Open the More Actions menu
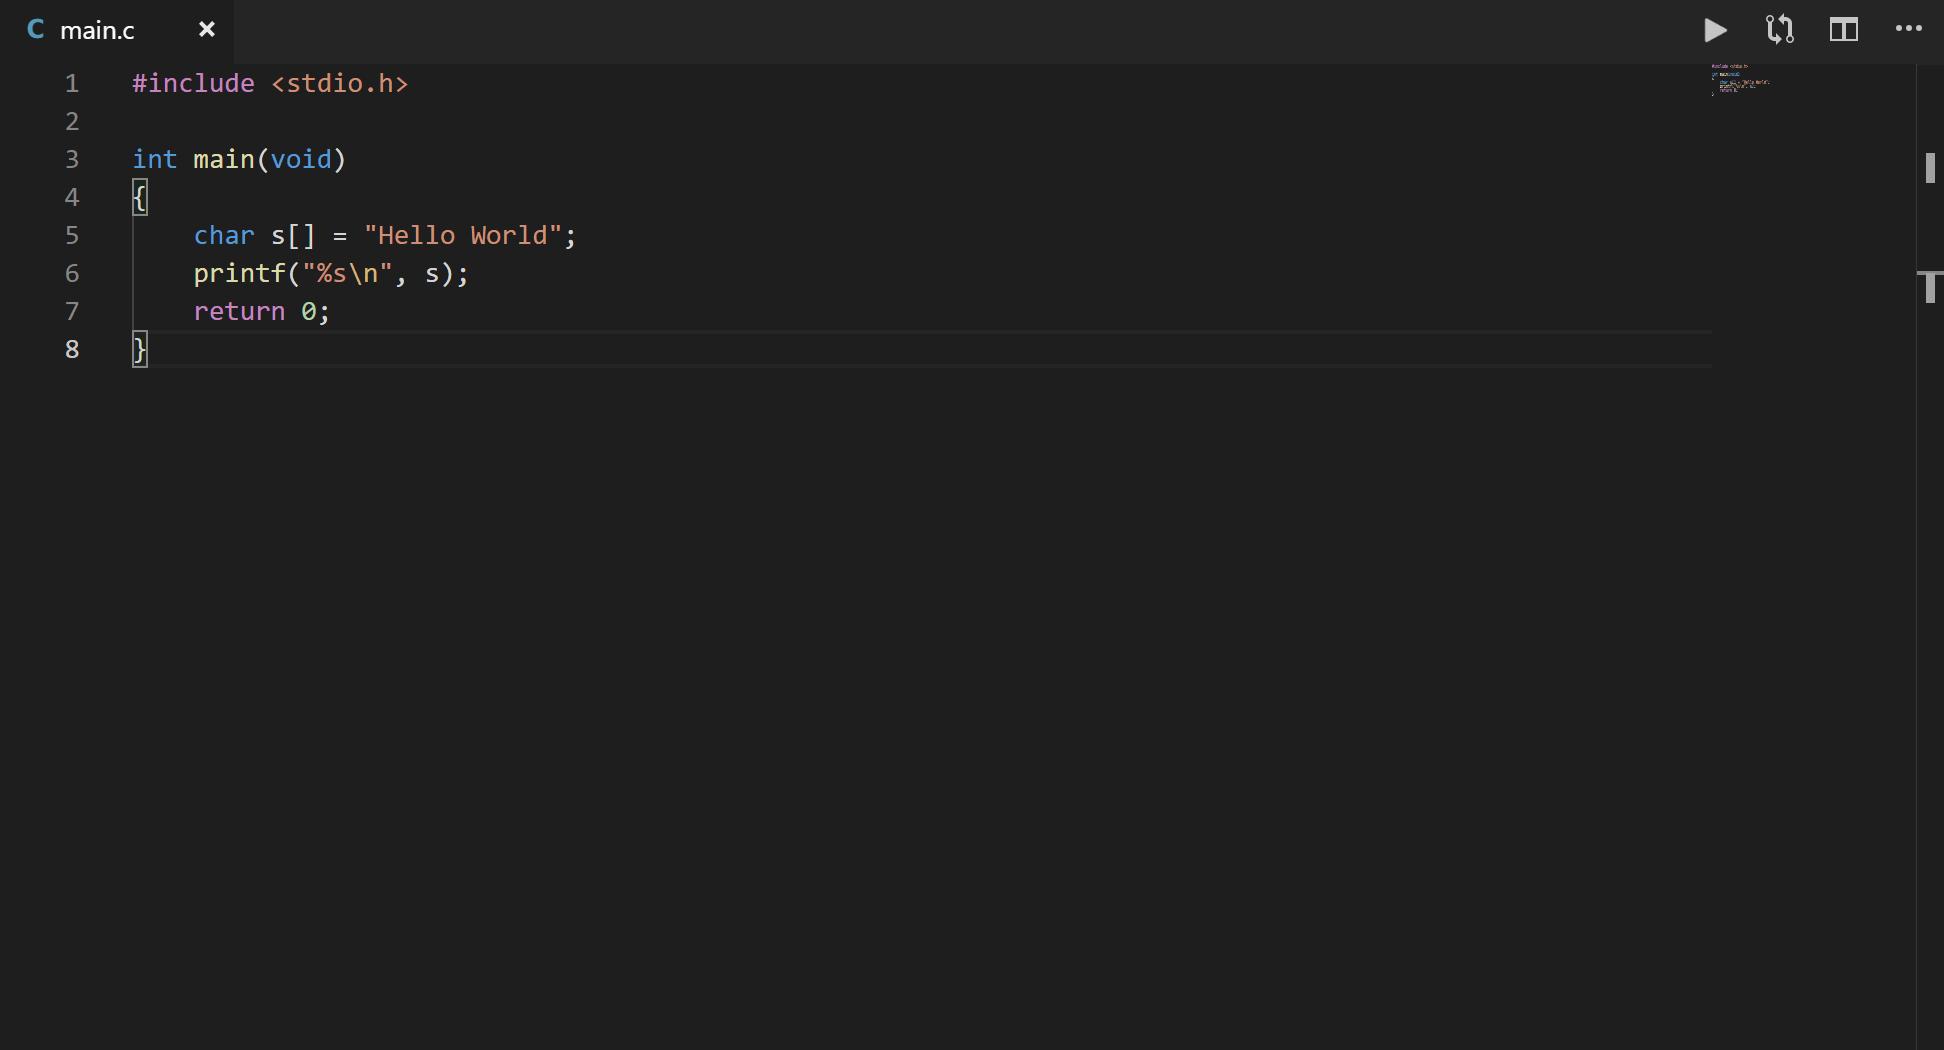 tap(1910, 30)
